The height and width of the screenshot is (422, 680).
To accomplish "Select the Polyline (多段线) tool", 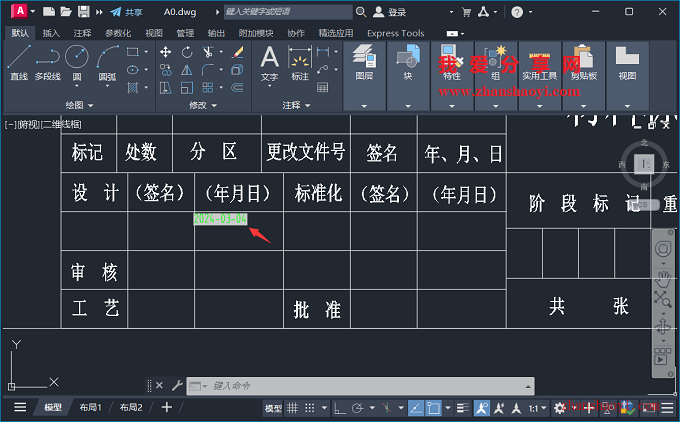I will pyautogui.click(x=48, y=63).
